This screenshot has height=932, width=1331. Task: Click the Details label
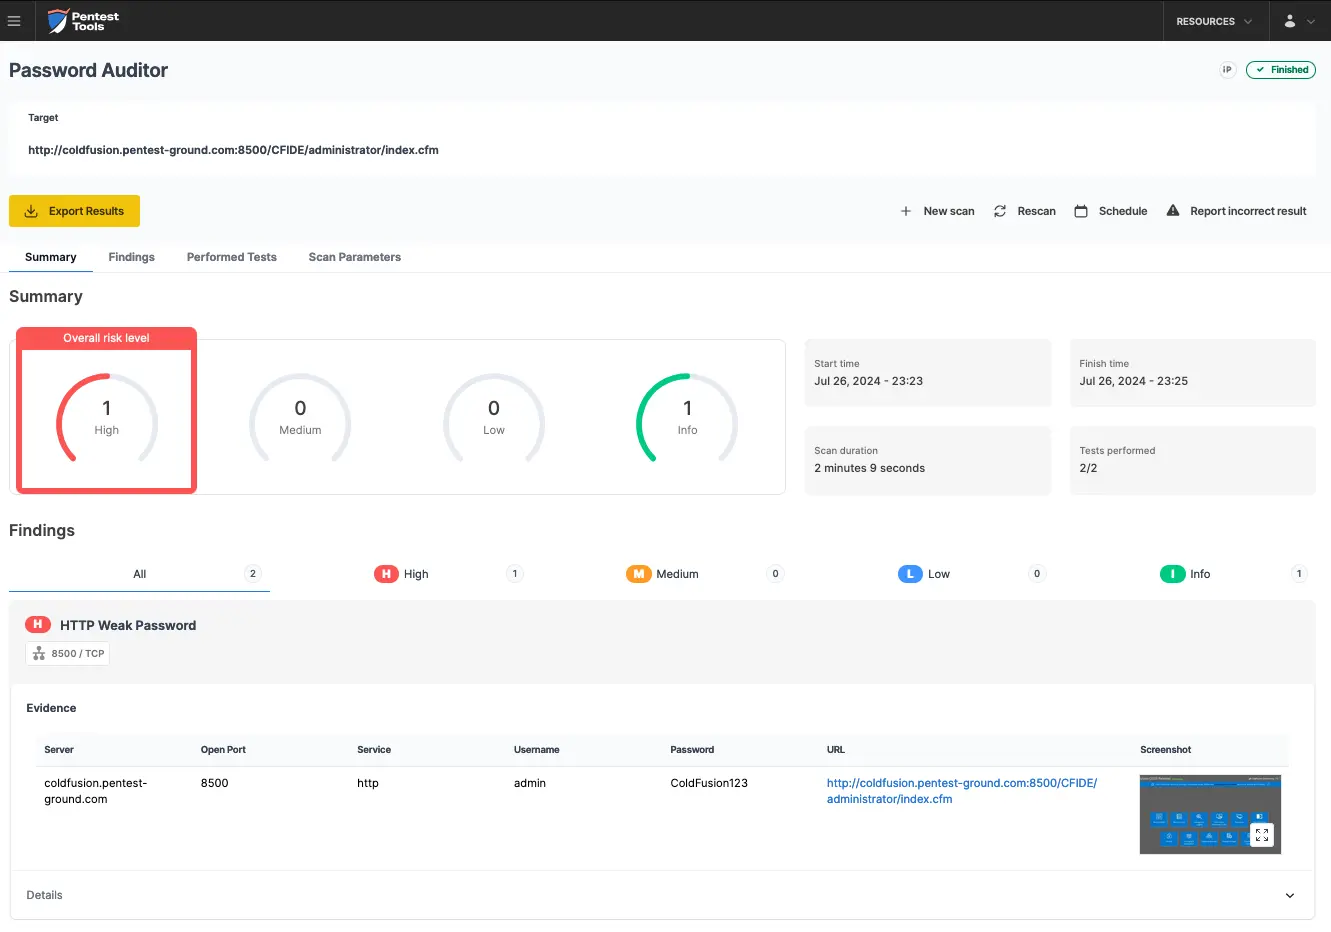[44, 895]
